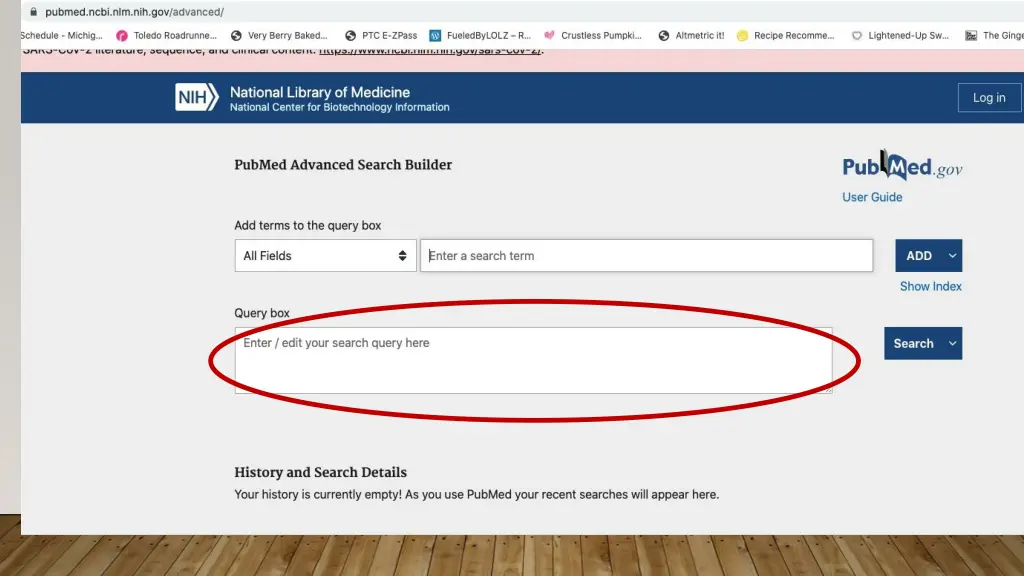Open Schedule - Michig... bookmark
The height and width of the screenshot is (576, 1024).
pyautogui.click(x=61, y=35)
